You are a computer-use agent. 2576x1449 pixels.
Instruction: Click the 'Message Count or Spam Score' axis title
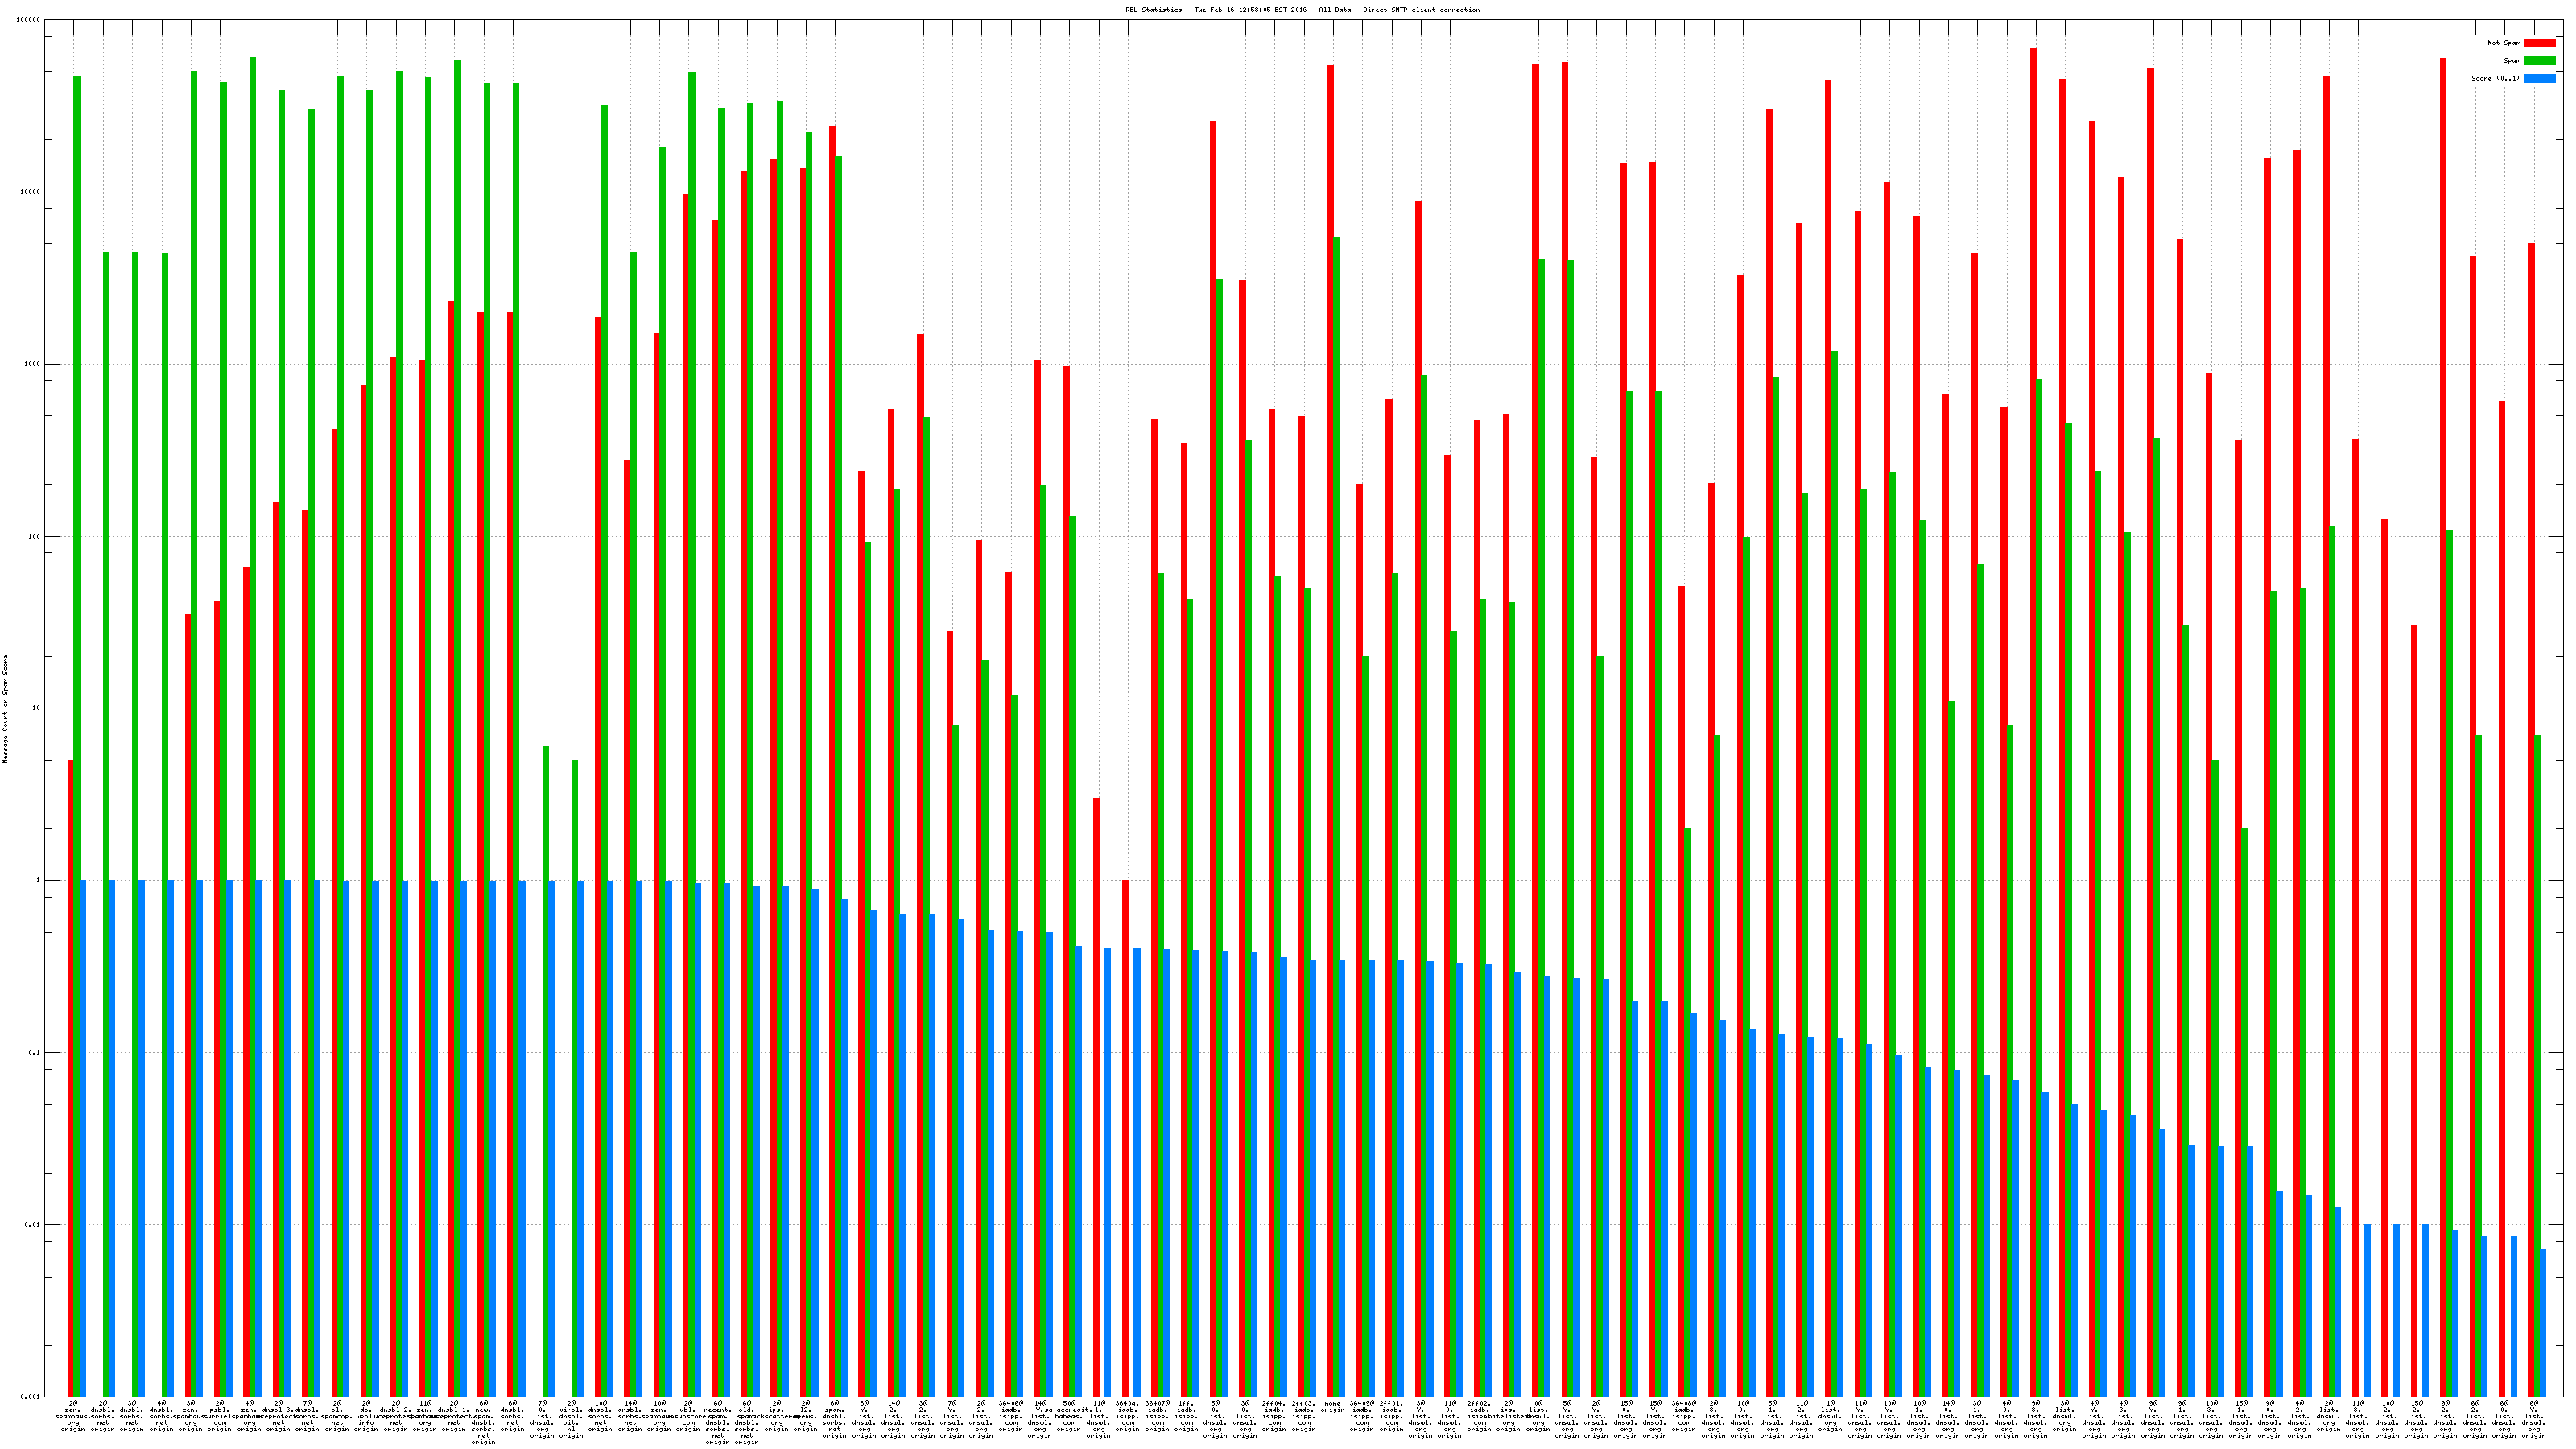click(5, 709)
